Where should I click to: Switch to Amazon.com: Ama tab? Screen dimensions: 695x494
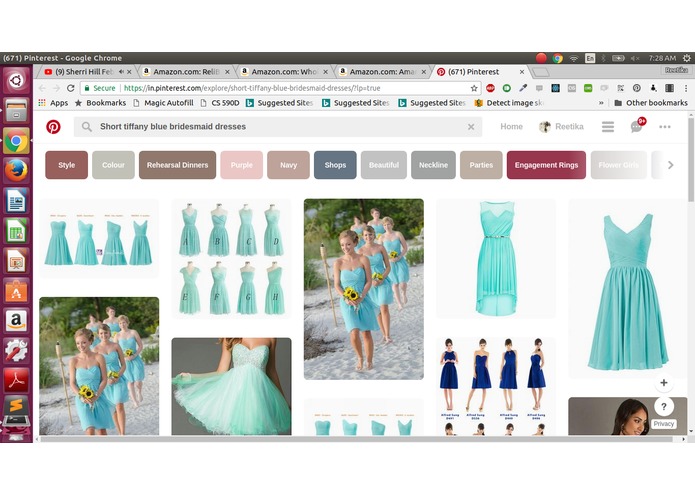tap(383, 72)
